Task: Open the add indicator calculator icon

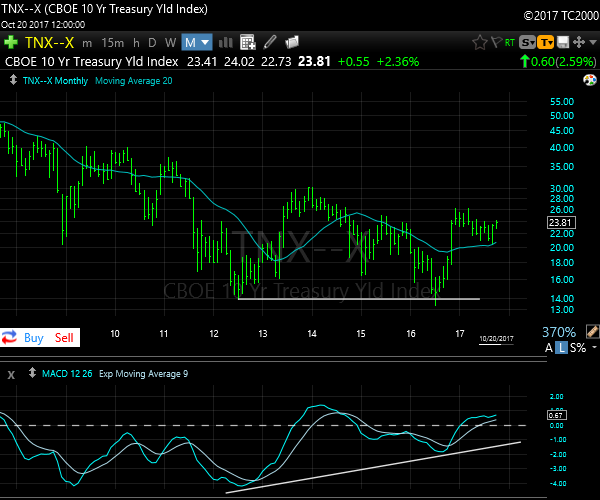Action: 248,42
